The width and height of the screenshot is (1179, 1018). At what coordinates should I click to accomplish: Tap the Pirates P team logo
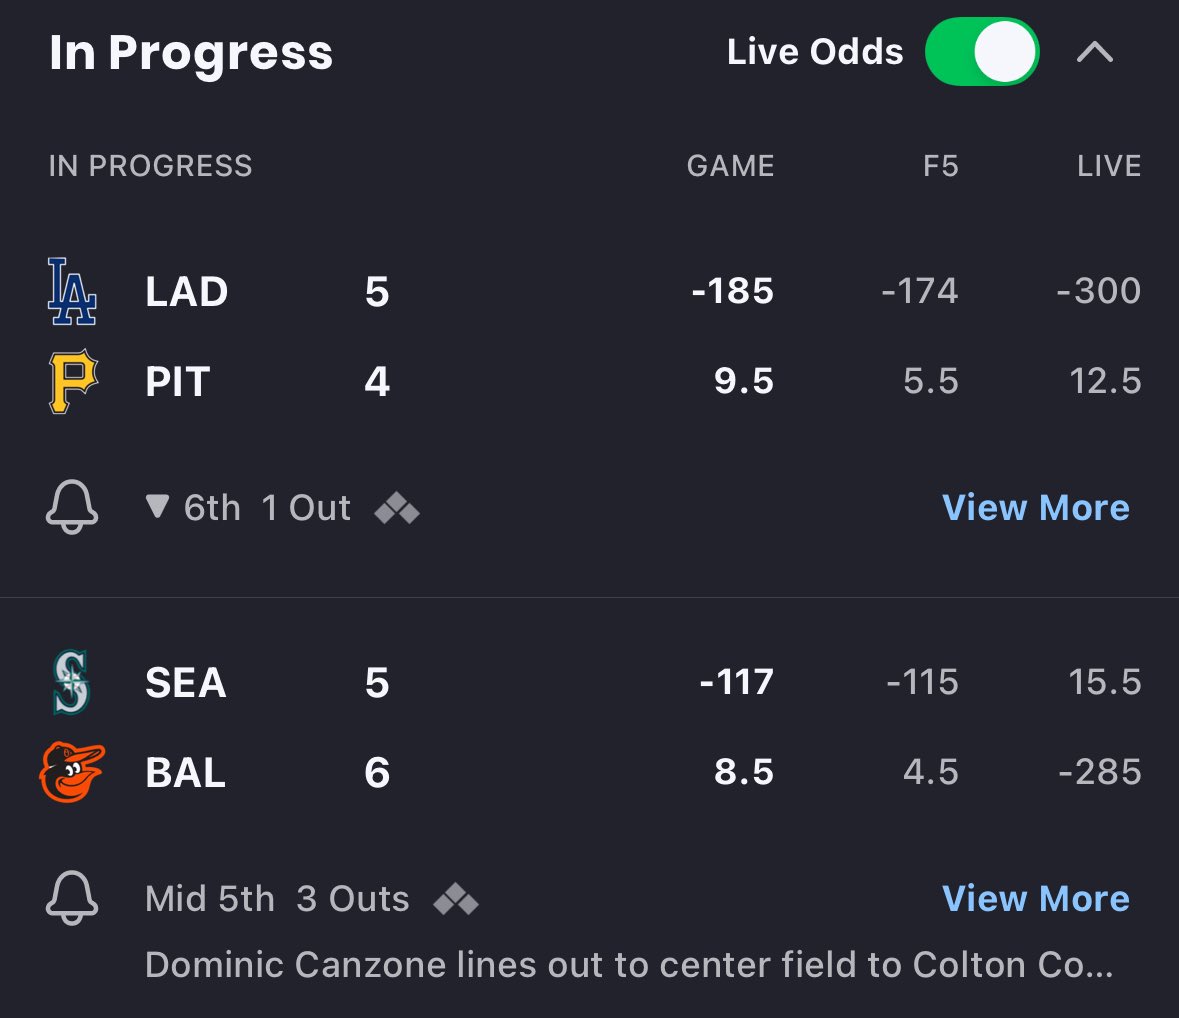[x=73, y=381]
